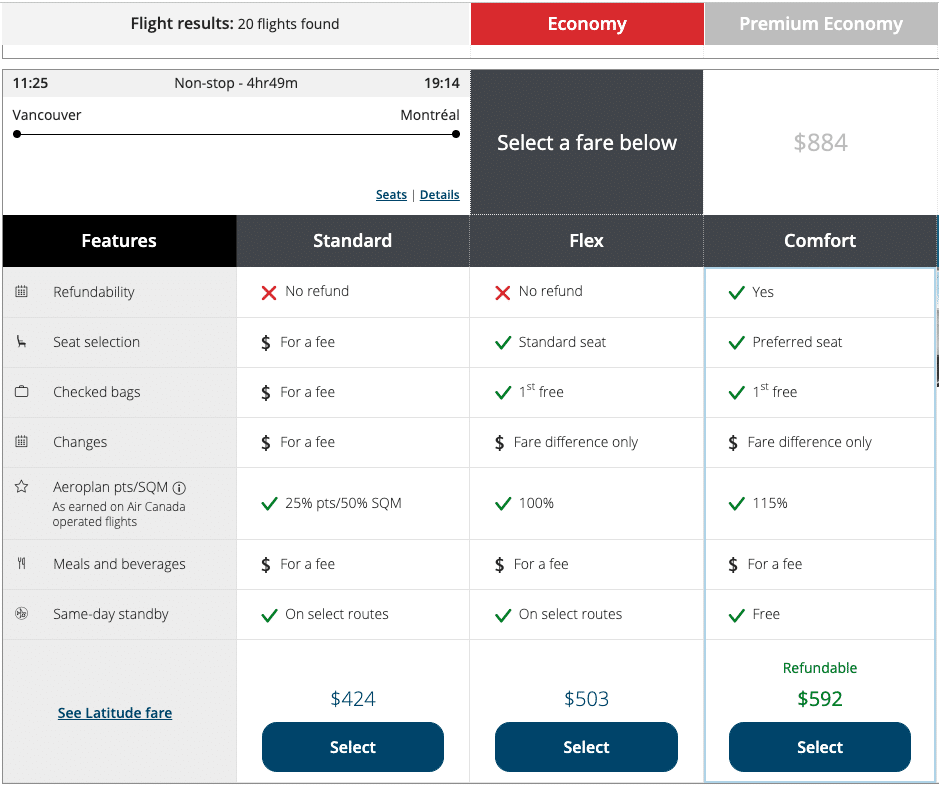Click the Aeroplan star icon
Image resolution: width=939 pixels, height=785 pixels.
[22, 487]
